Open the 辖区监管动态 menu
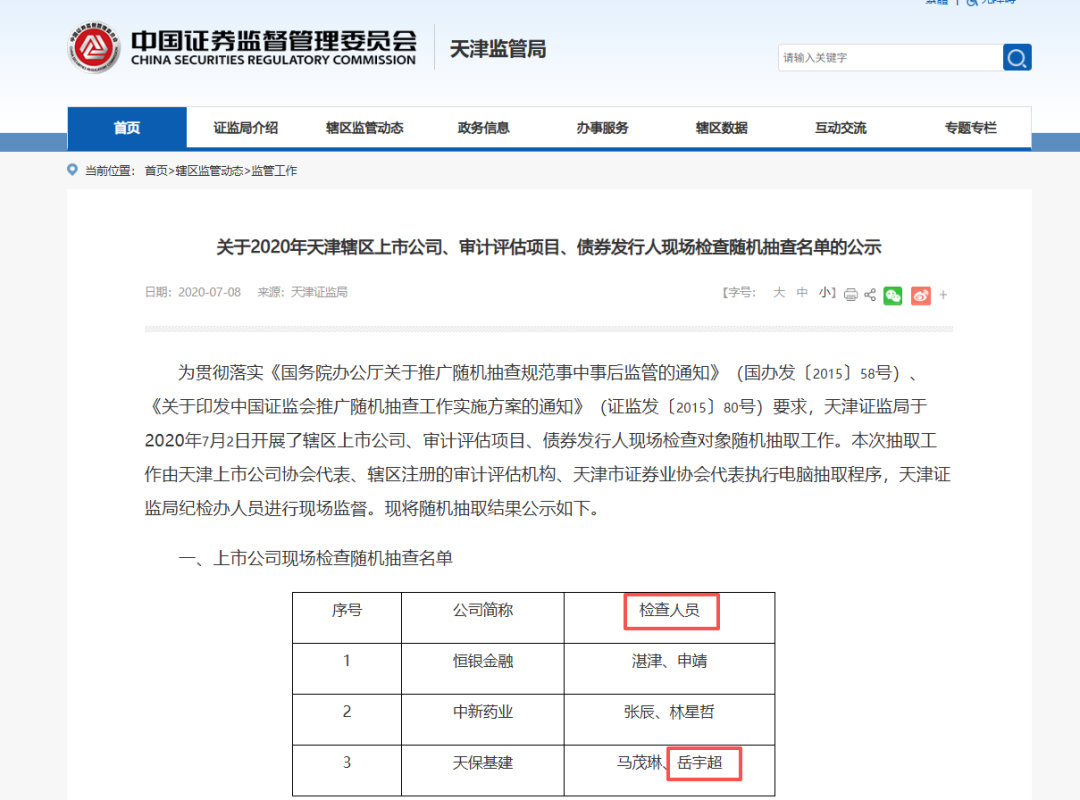This screenshot has width=1080, height=800. tap(364, 127)
